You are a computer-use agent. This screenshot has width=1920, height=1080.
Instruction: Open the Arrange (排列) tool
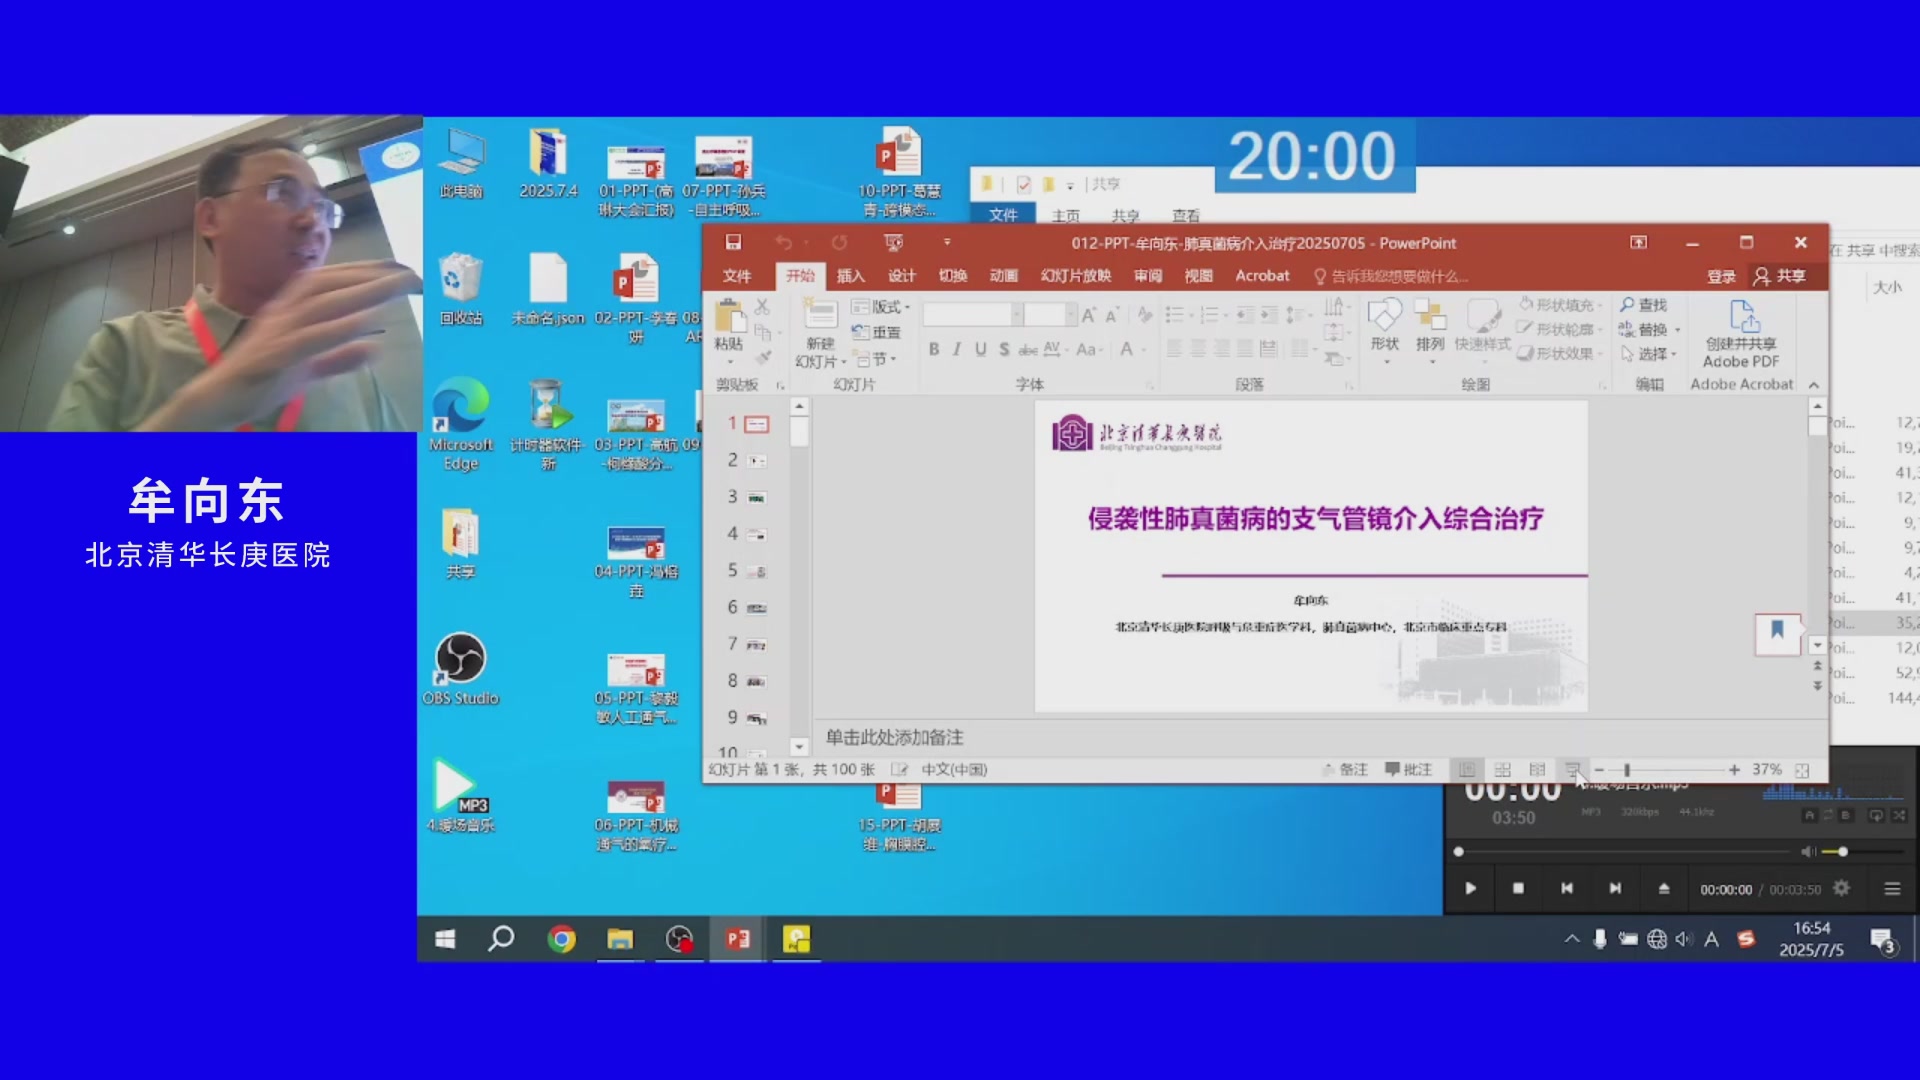click(1430, 326)
